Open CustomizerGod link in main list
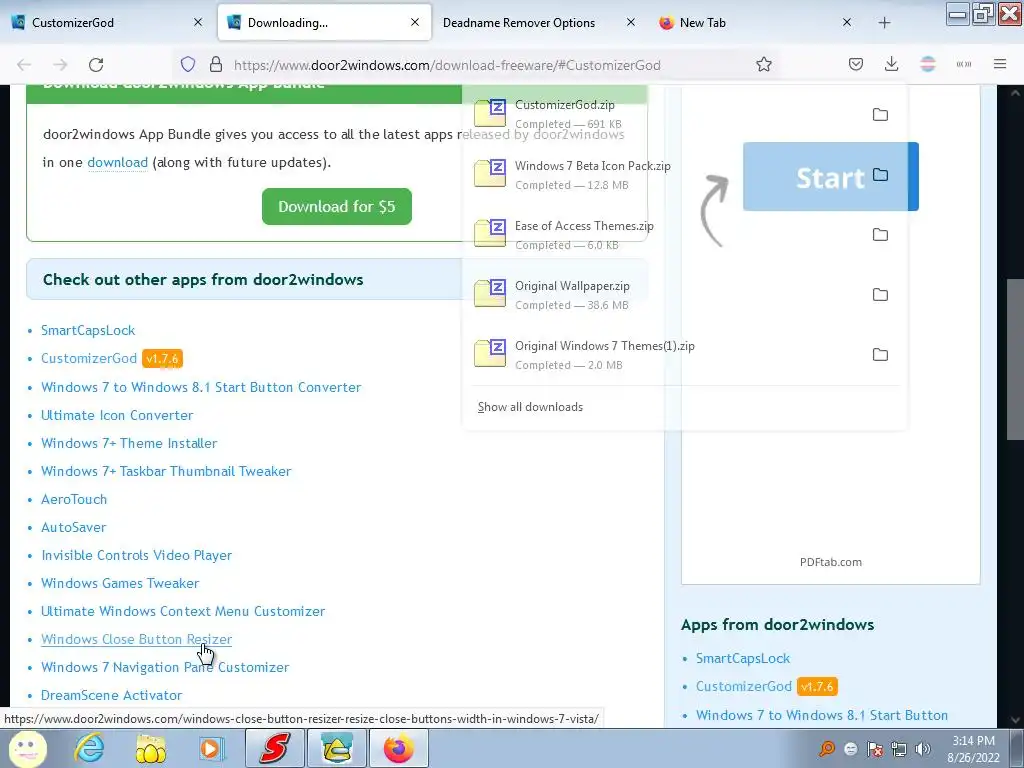Screen dimensions: 1024x768 (x=89, y=359)
